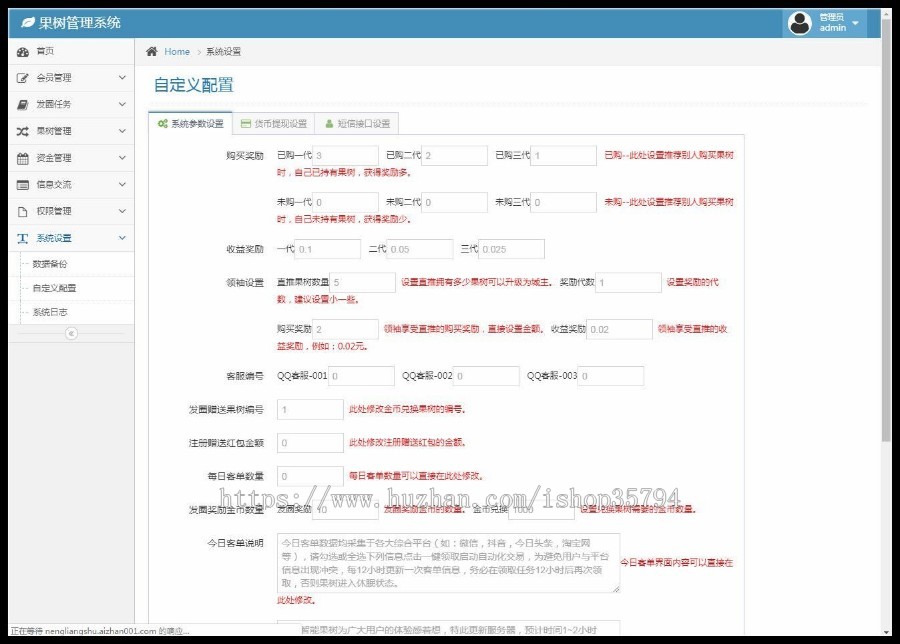Click the admin avatar in the top bar
This screenshot has width=900, height=644.
[798, 21]
